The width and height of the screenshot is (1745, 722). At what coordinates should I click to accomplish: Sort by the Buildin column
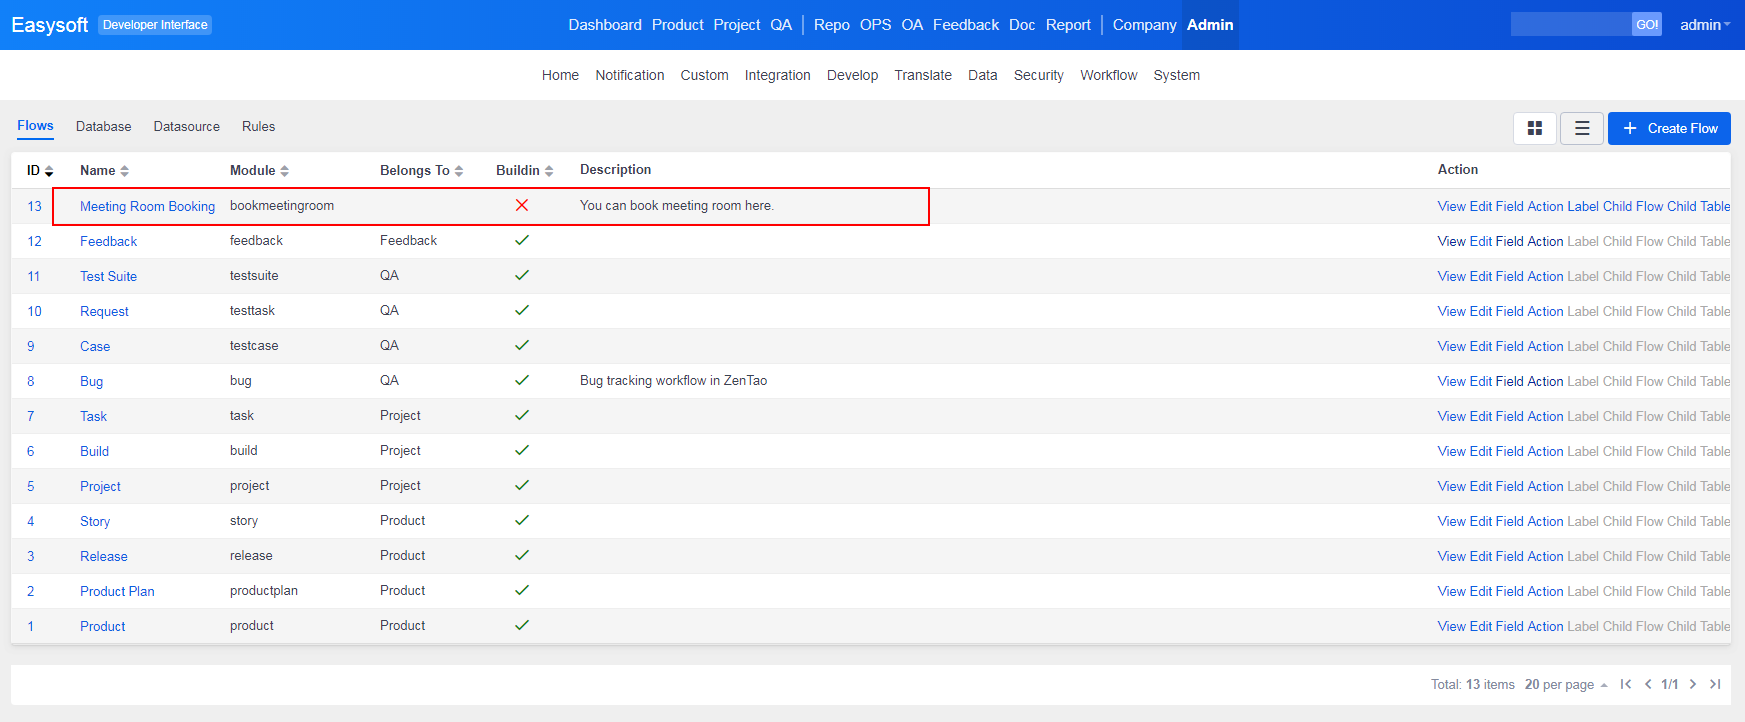524,171
